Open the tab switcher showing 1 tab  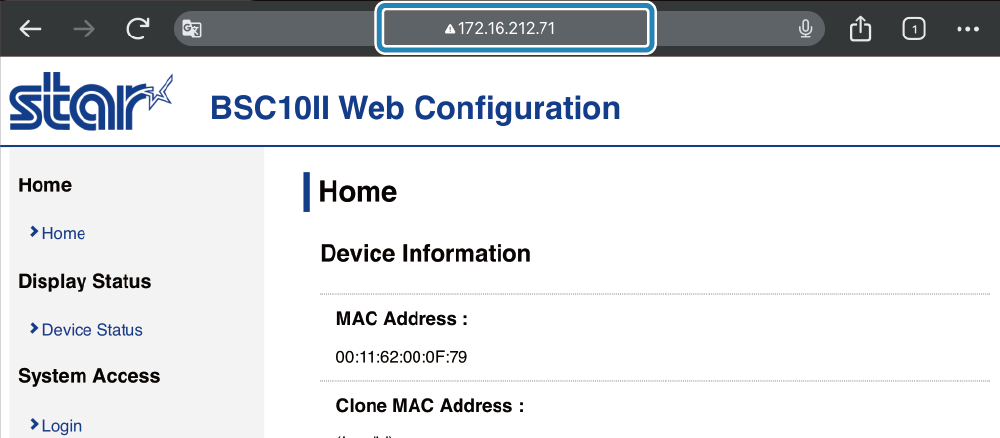(x=913, y=29)
